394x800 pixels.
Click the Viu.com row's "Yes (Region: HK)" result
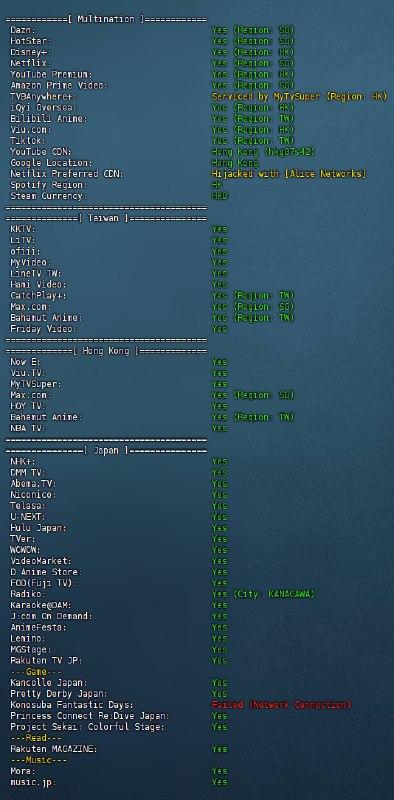[253, 130]
